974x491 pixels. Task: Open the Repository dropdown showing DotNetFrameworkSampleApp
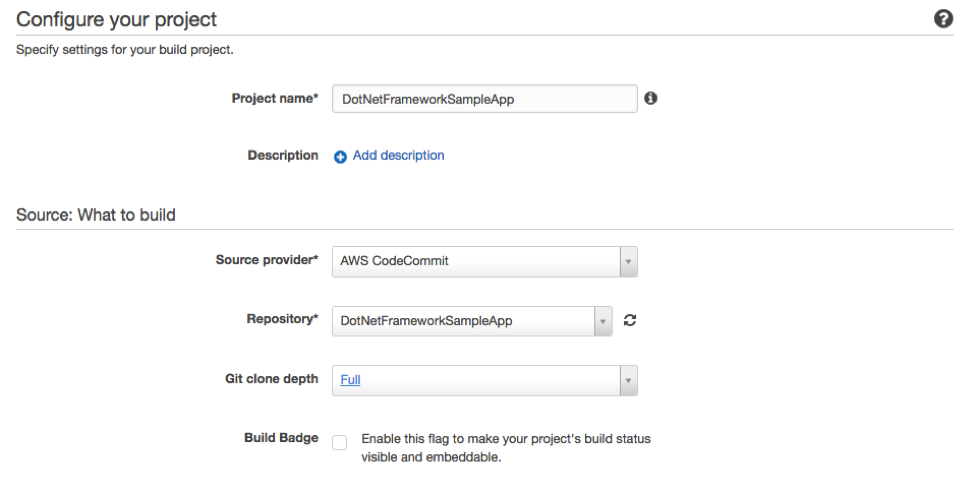[463, 321]
